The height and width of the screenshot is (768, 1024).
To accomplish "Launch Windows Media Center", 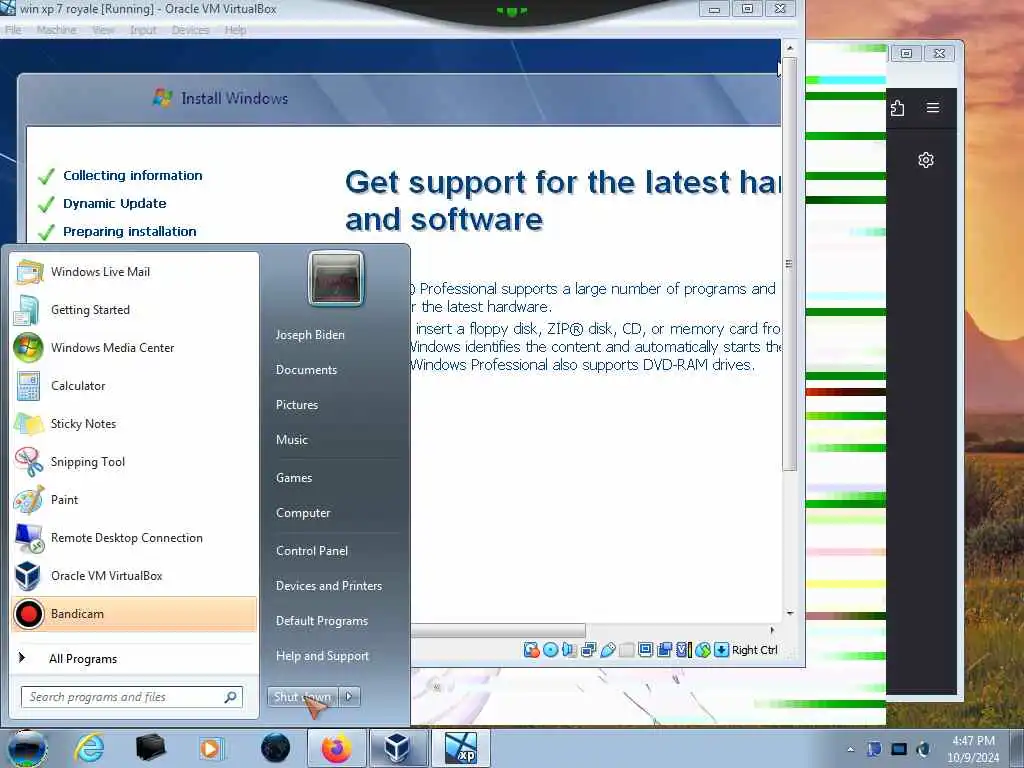I will 134,347.
